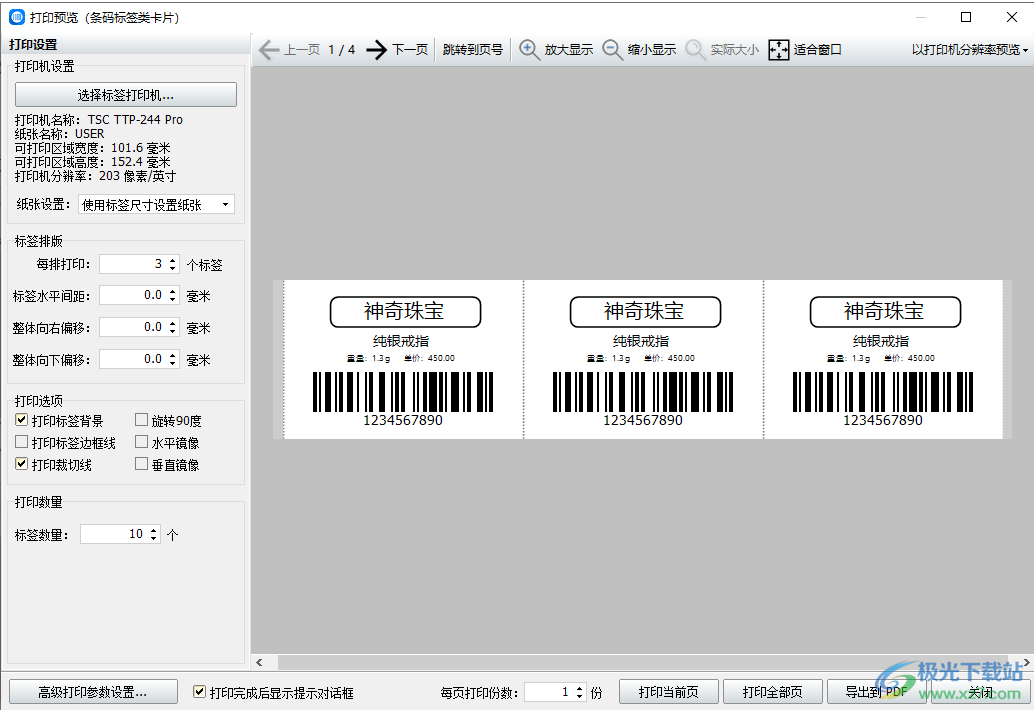This screenshot has width=1034, height=710.
Task: Increase 标签水平间距 spinner
Action: [x=173, y=291]
